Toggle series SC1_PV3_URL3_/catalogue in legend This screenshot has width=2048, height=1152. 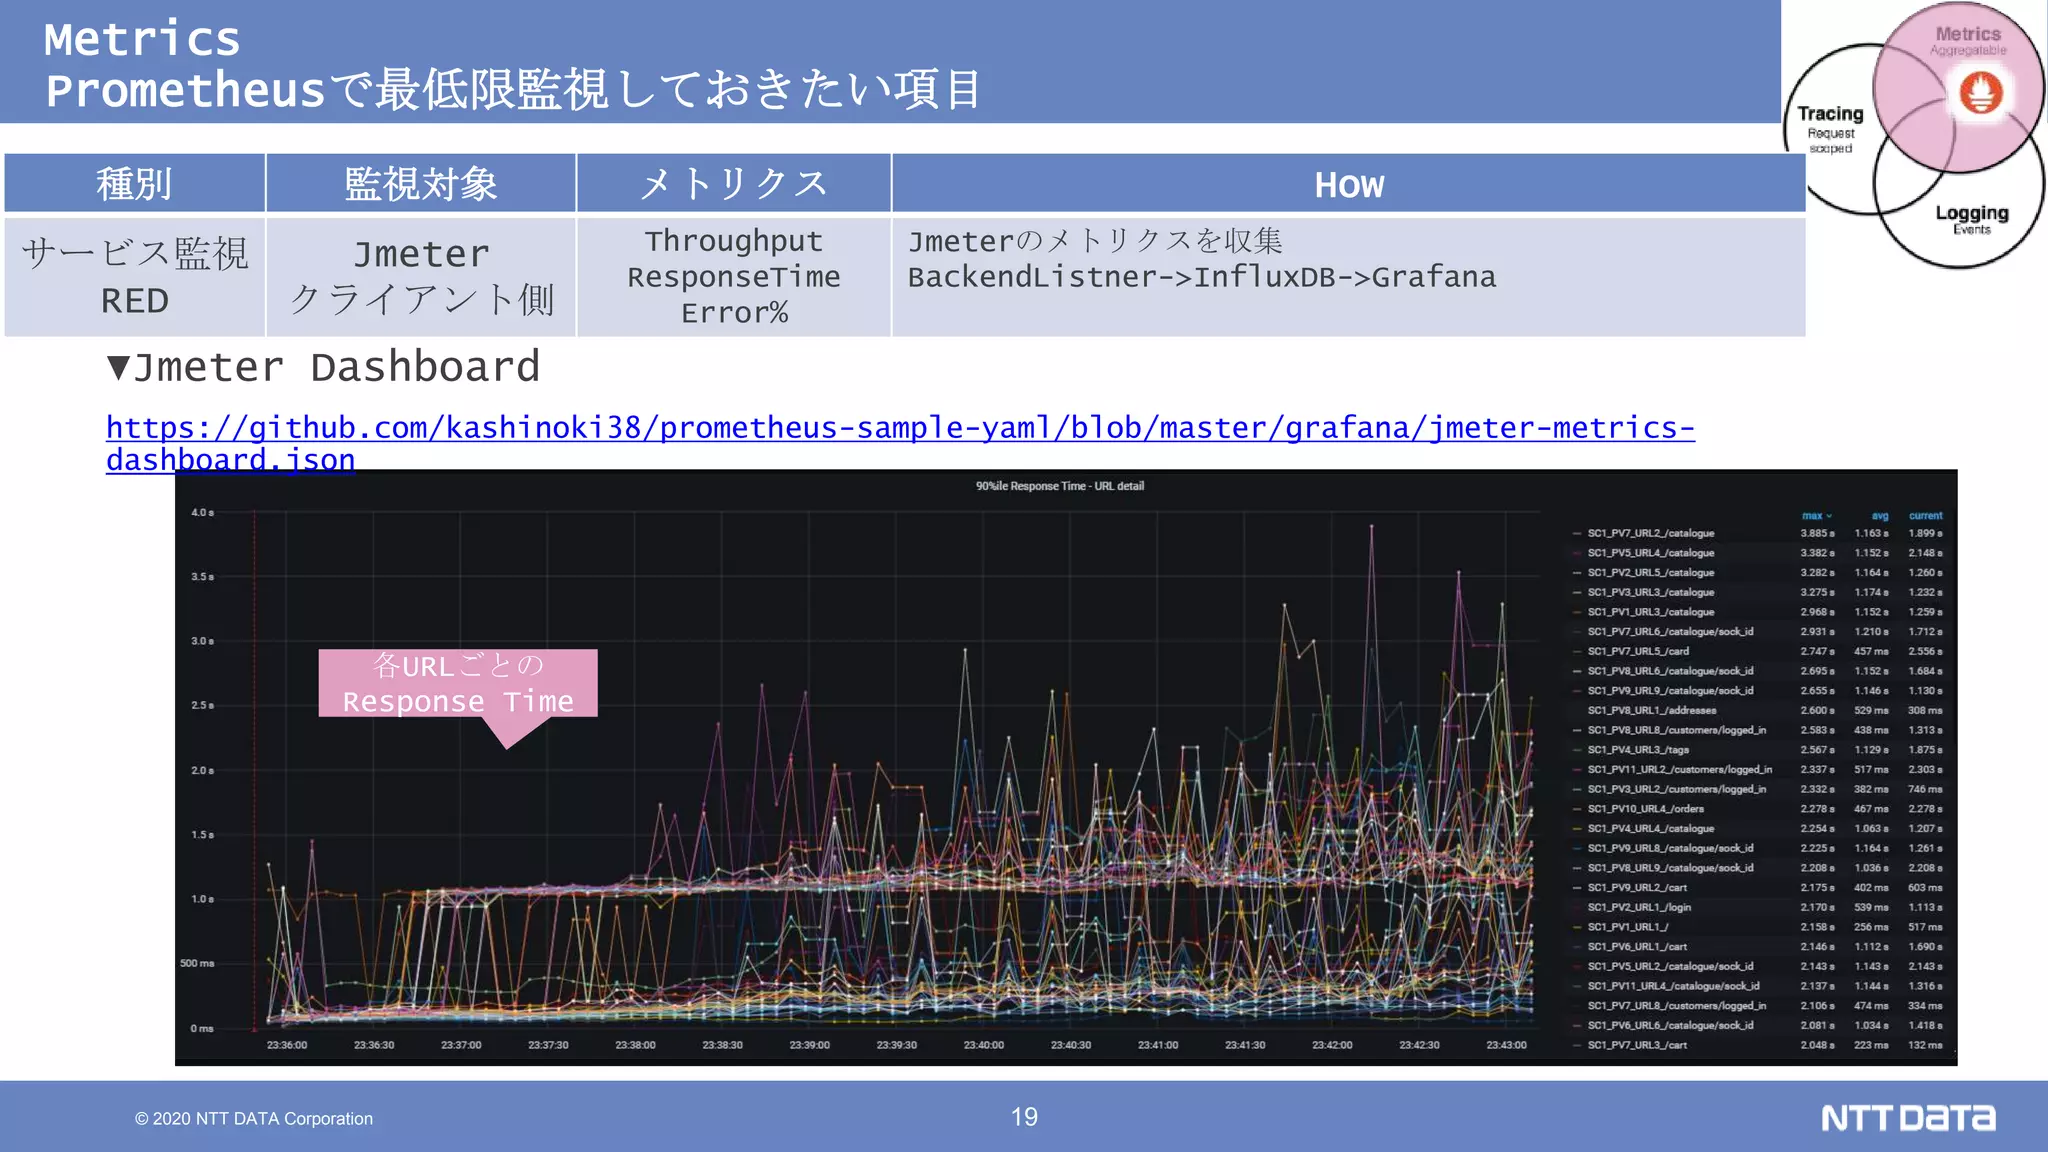1651,592
